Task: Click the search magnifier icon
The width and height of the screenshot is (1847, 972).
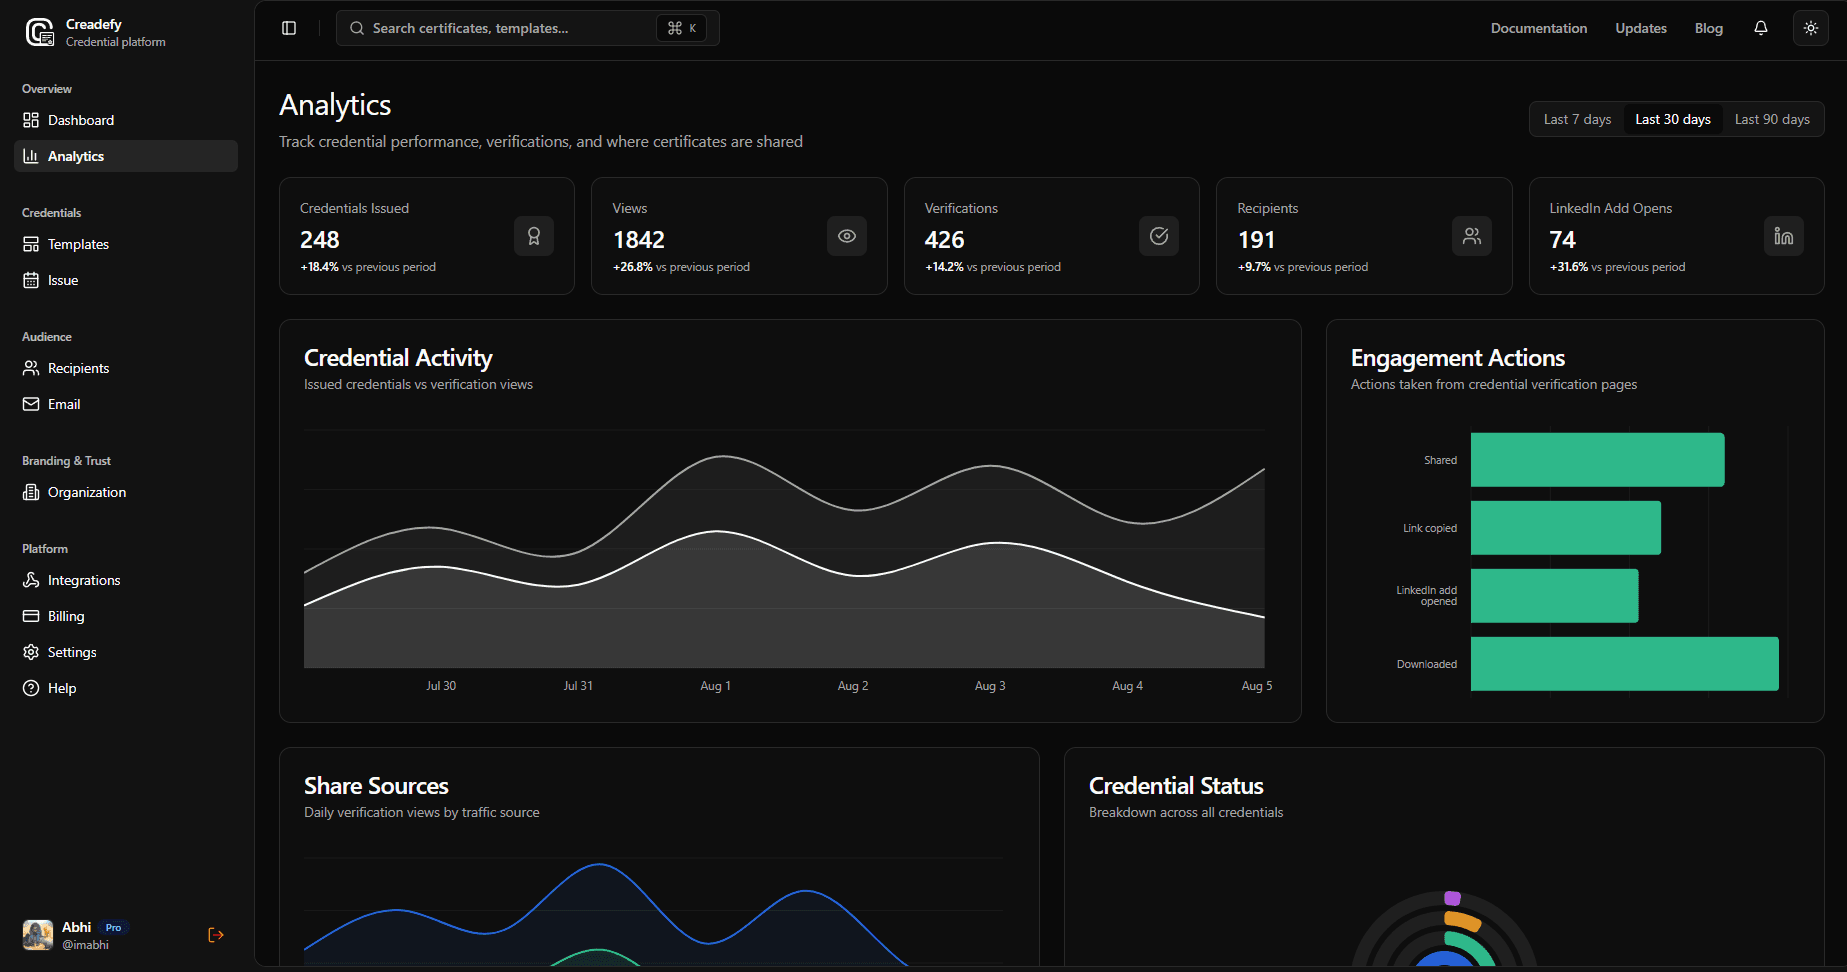Action: (357, 28)
